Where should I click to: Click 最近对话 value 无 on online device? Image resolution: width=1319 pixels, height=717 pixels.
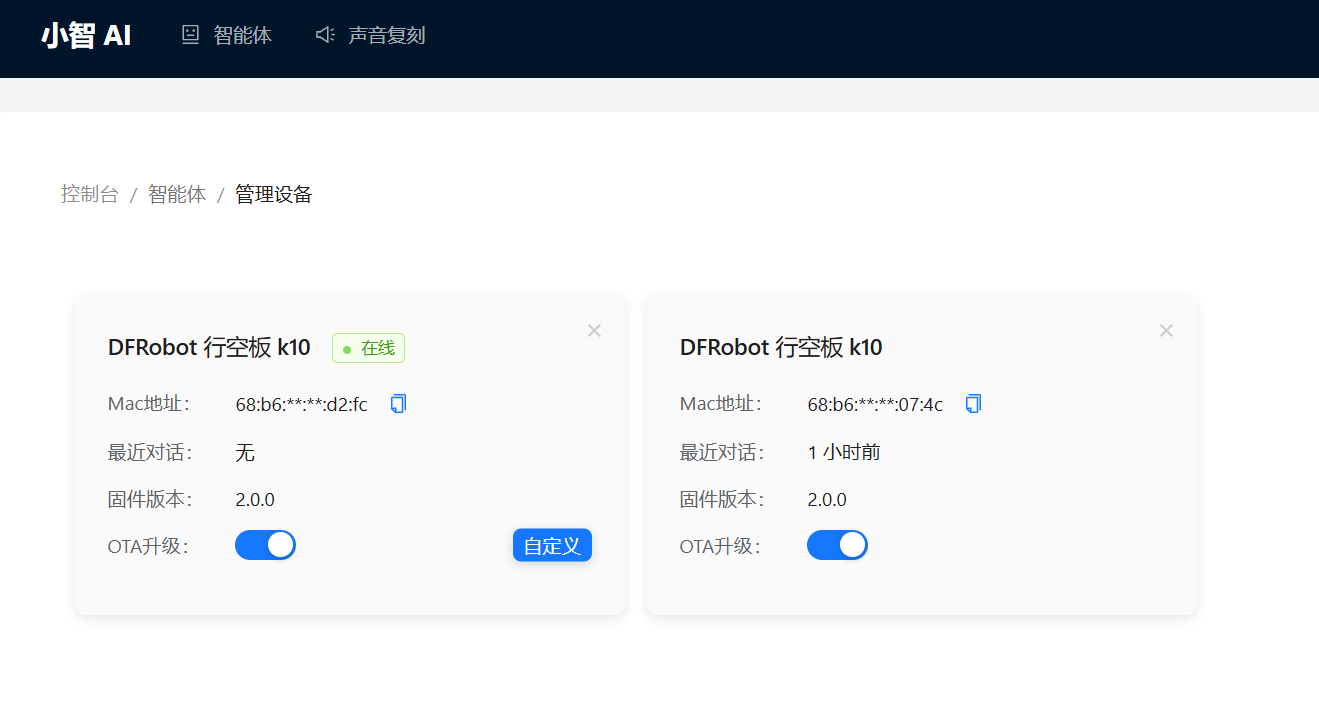coord(245,452)
